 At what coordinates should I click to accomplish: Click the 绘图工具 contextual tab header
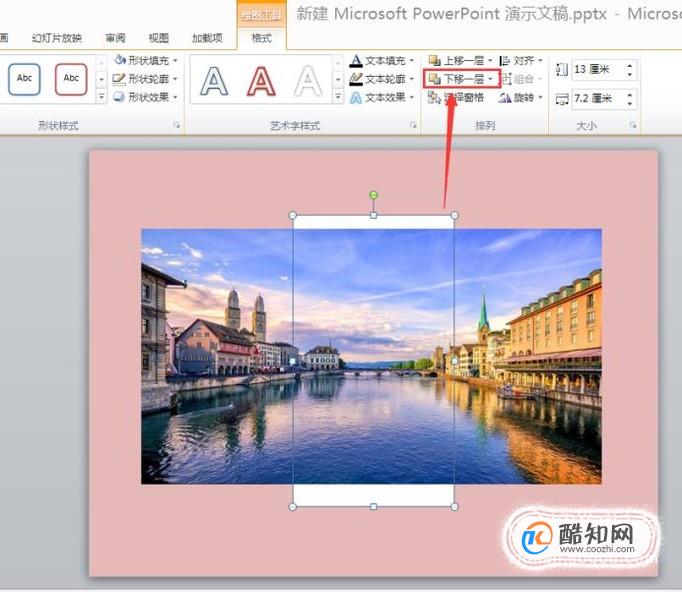point(261,16)
